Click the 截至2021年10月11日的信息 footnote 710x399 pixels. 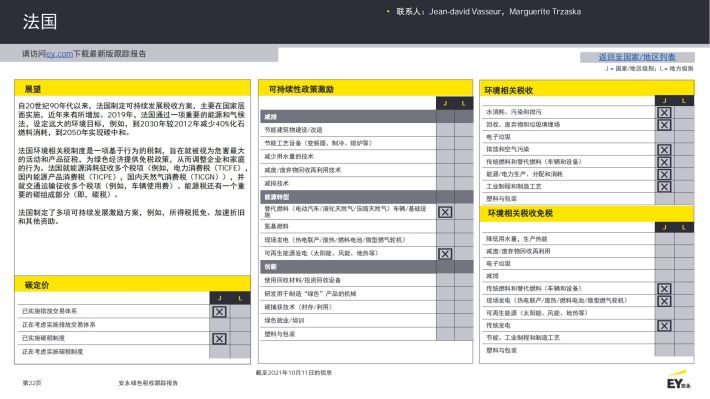coord(294,373)
